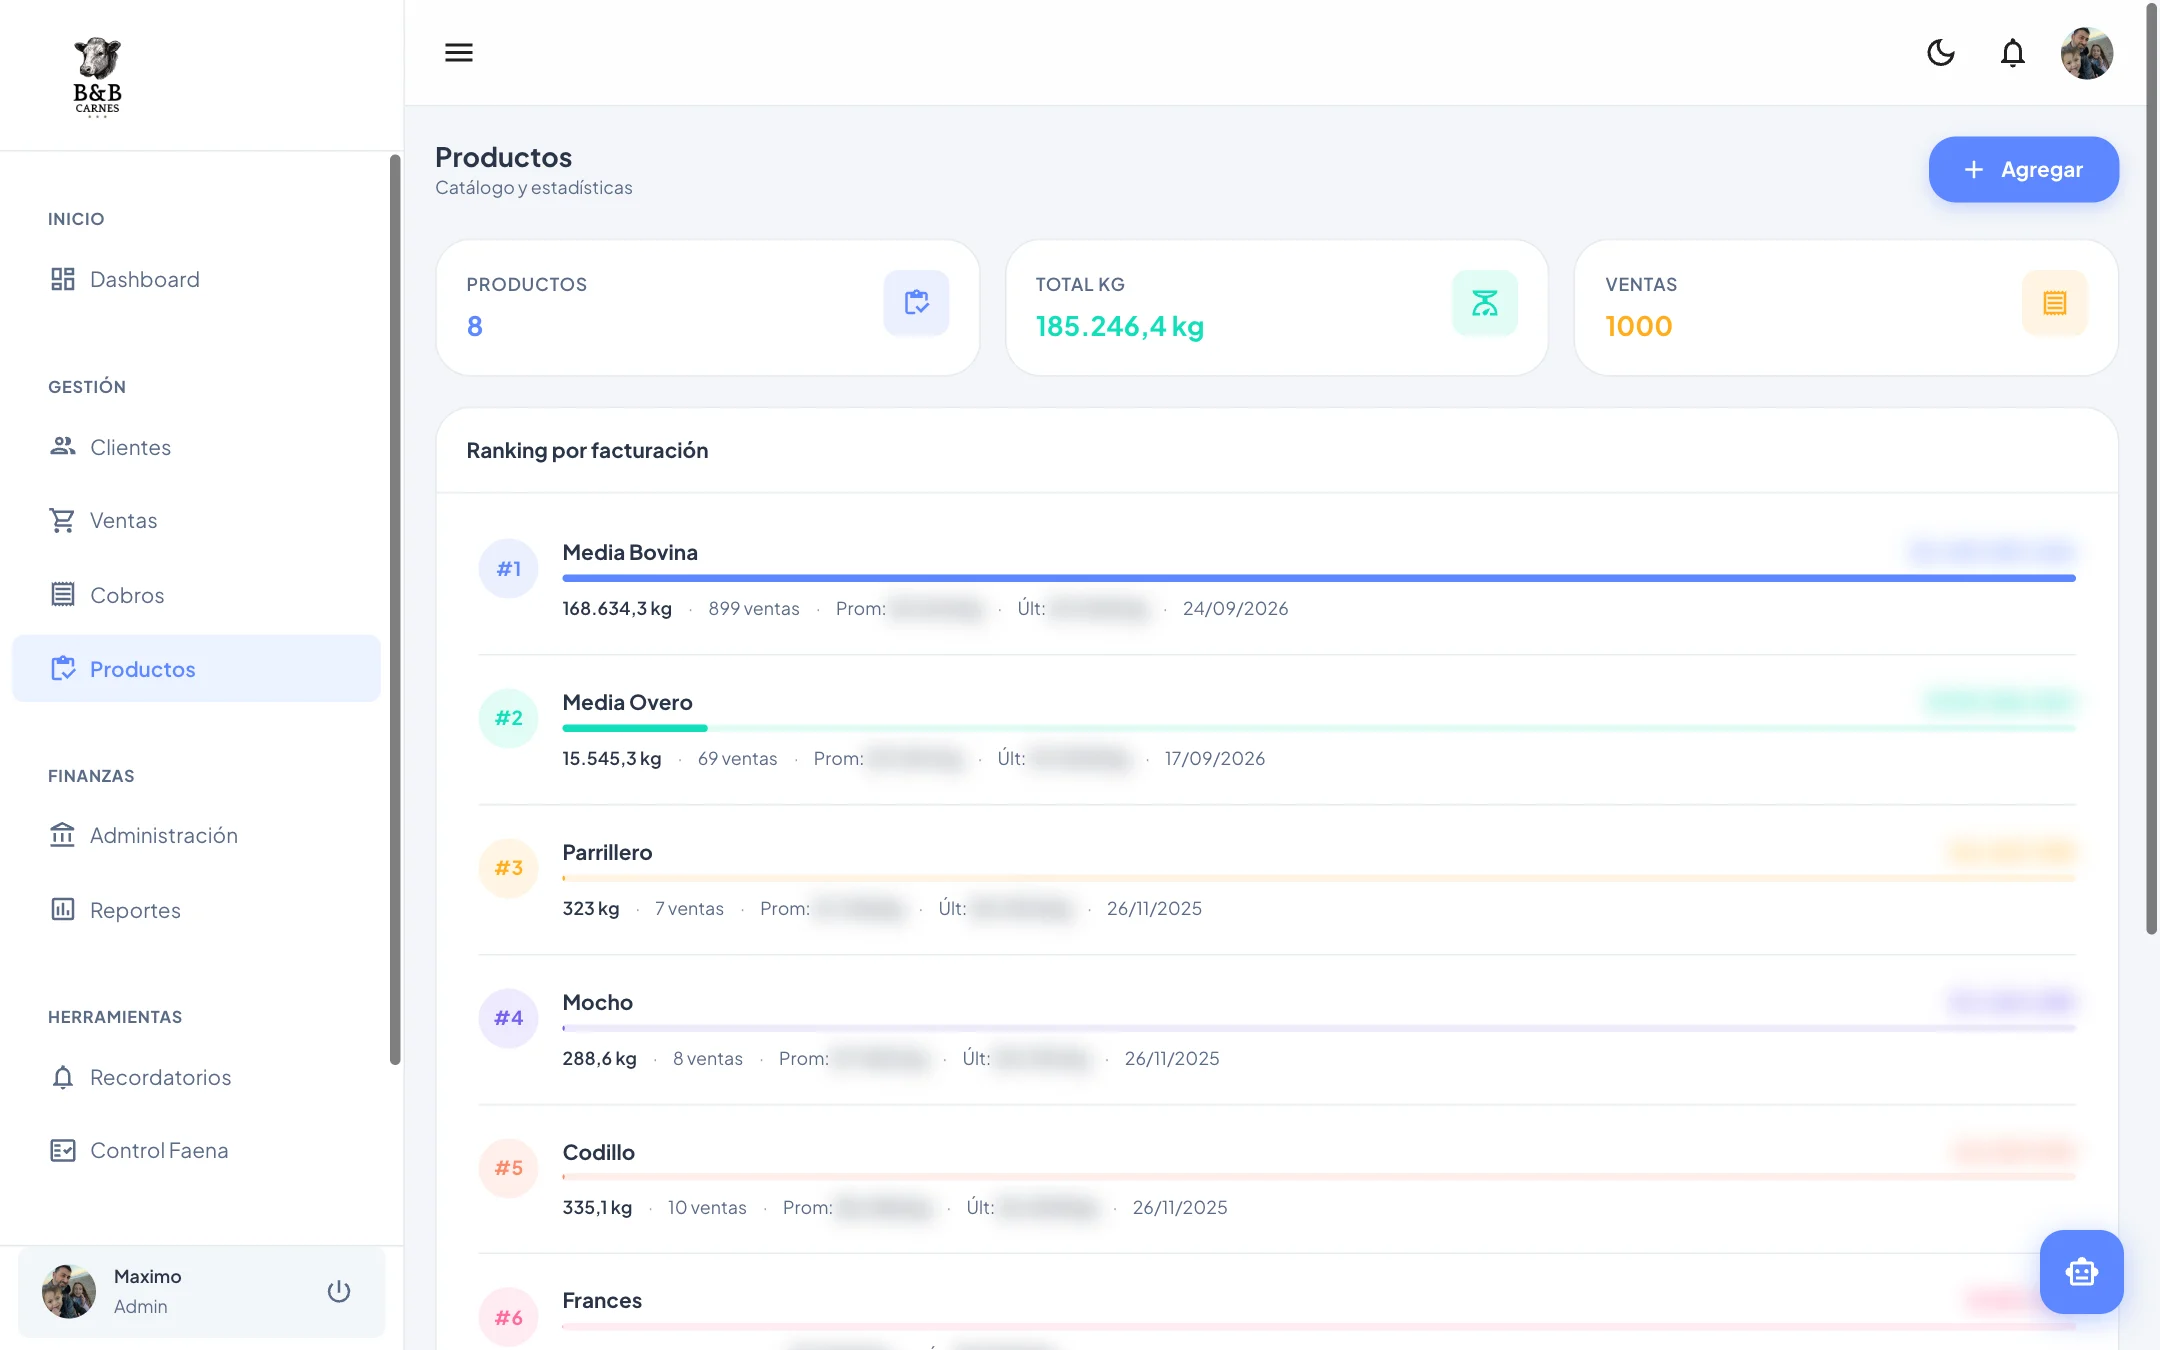The width and height of the screenshot is (2160, 1350).
Task: Click the Productos card clipboard icon
Action: pos(916,302)
